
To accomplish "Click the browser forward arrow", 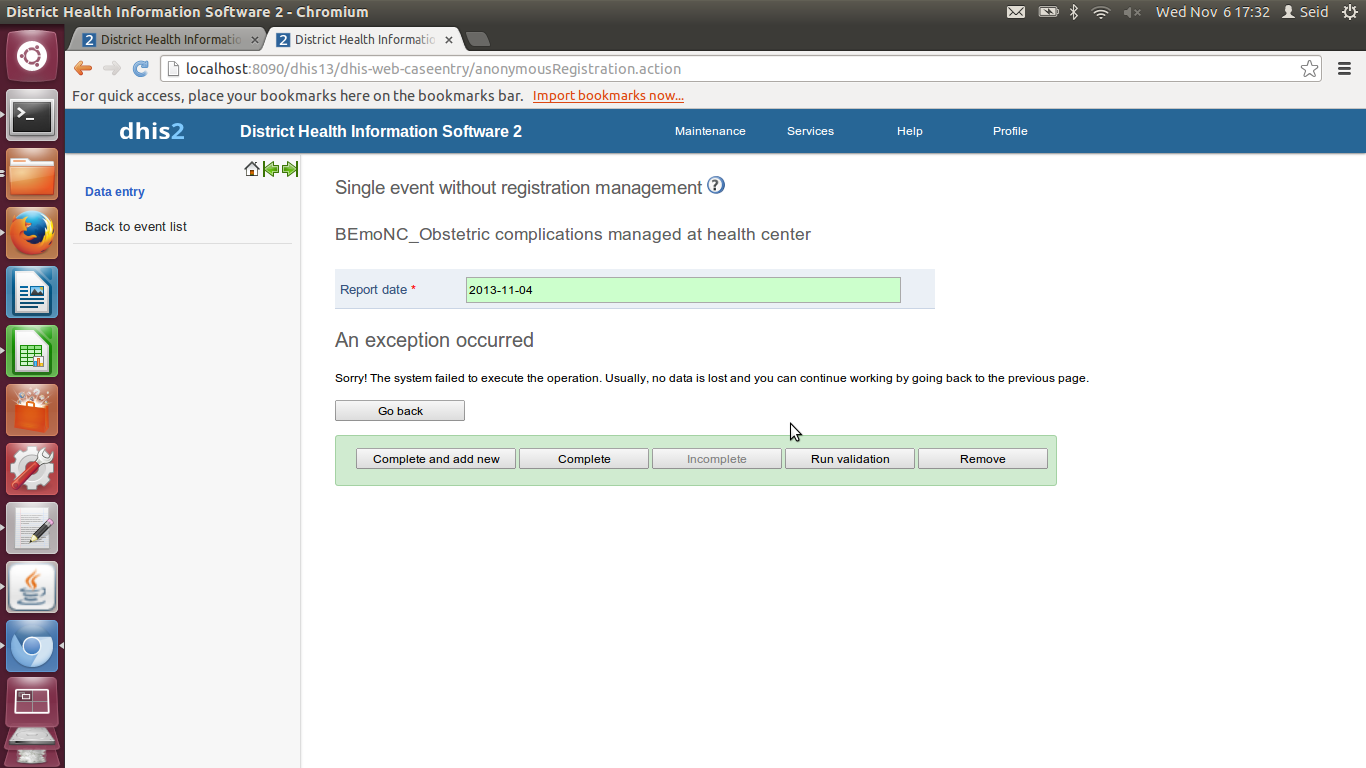I will click(112, 69).
